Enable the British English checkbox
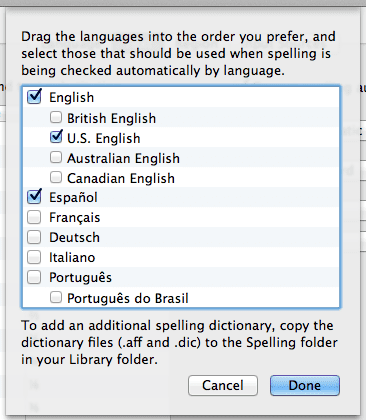The image size is (366, 420). point(56,117)
